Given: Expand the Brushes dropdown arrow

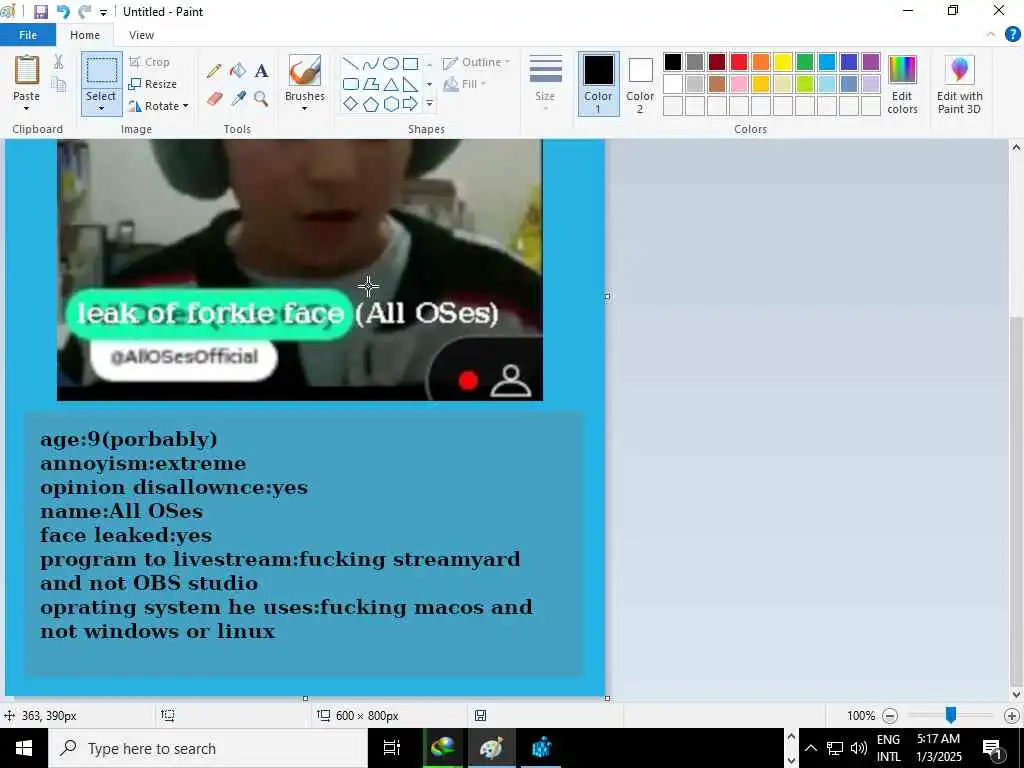Looking at the screenshot, I should point(305,108).
